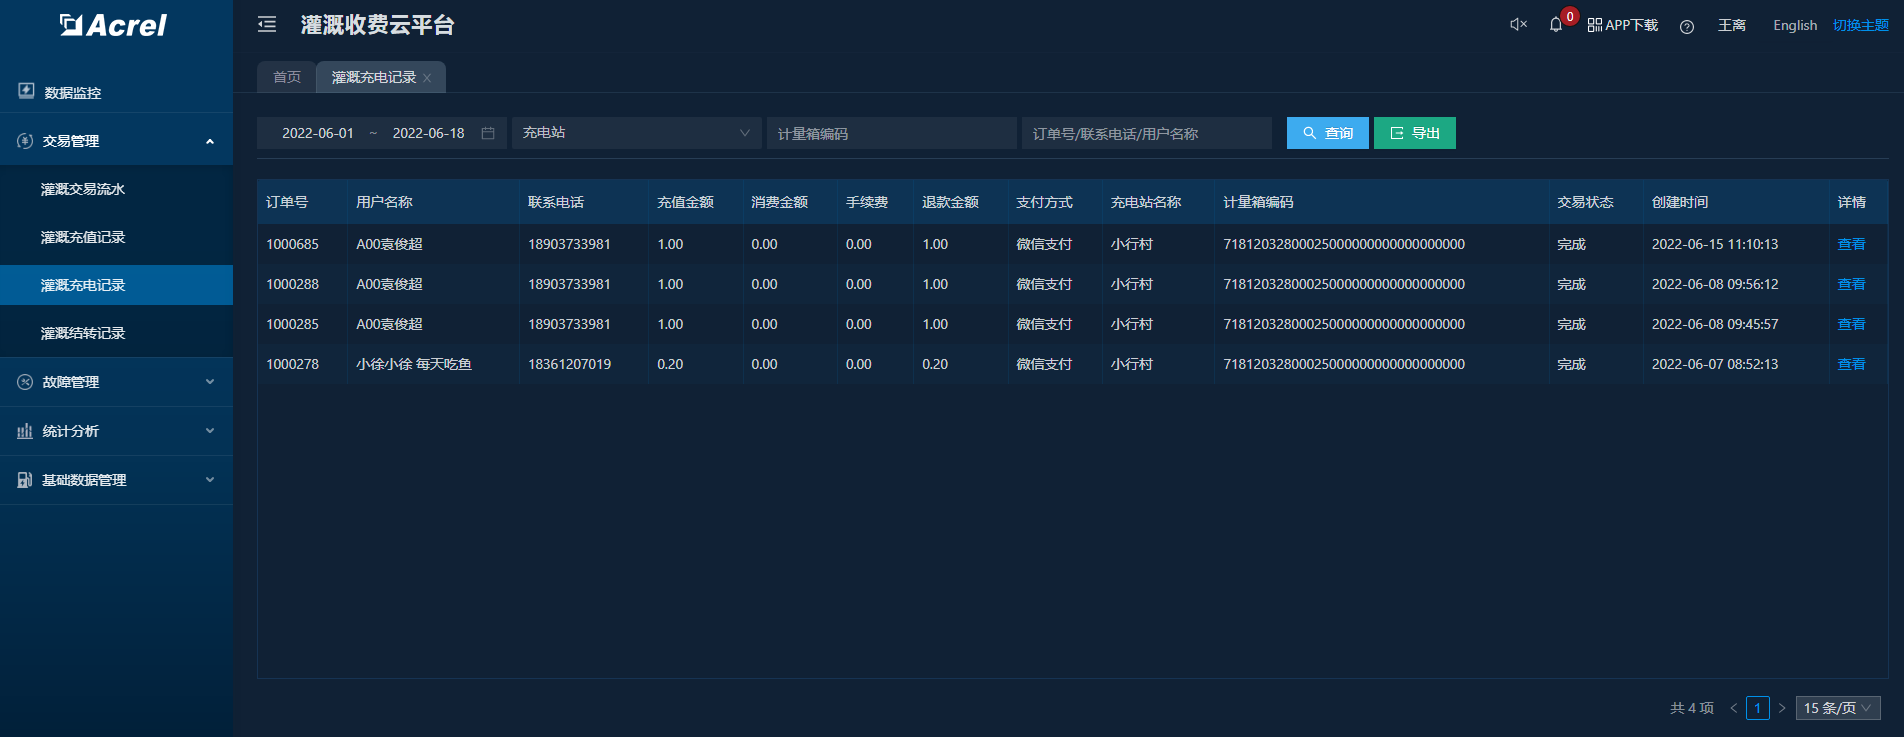The image size is (1904, 737).
Task: Click the 导出 export button
Action: 1415,133
